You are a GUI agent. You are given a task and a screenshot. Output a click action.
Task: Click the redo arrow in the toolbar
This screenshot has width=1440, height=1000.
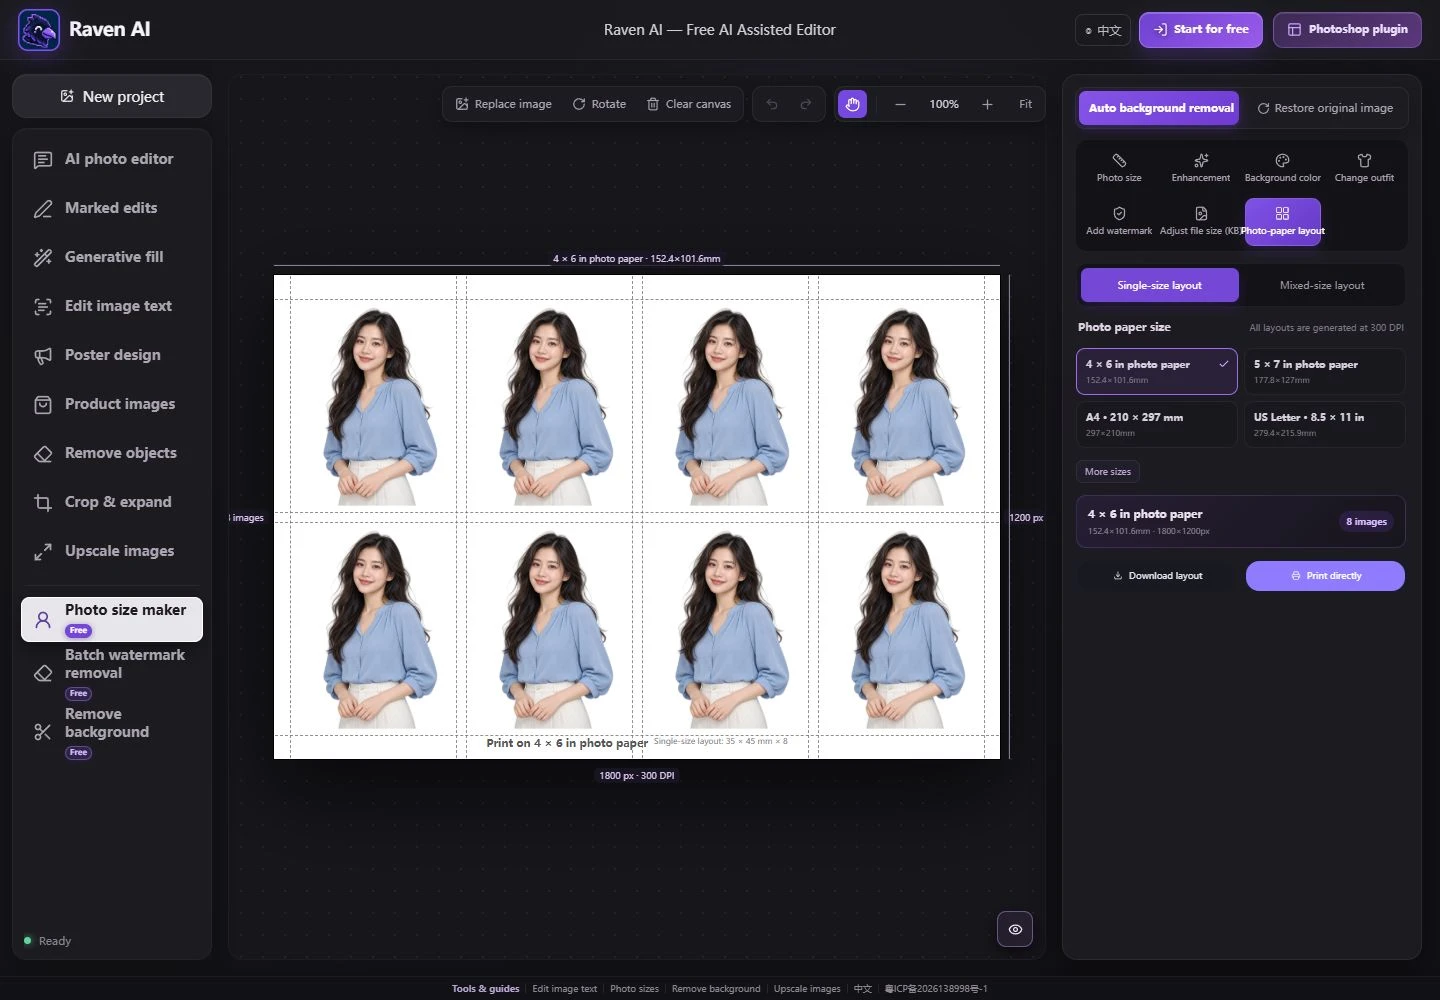click(806, 104)
